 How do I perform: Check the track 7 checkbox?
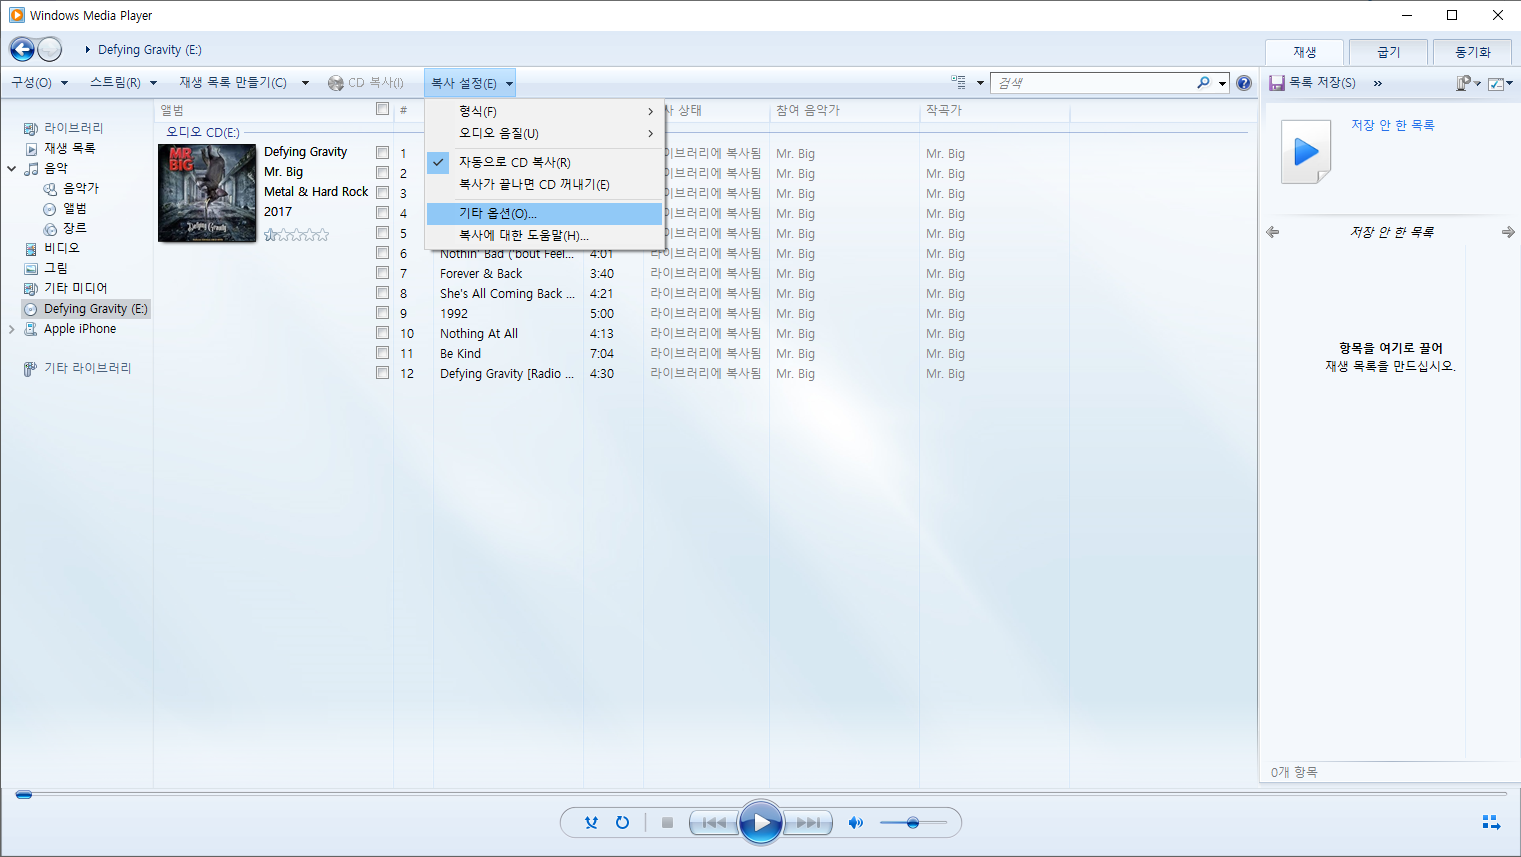[x=382, y=273]
